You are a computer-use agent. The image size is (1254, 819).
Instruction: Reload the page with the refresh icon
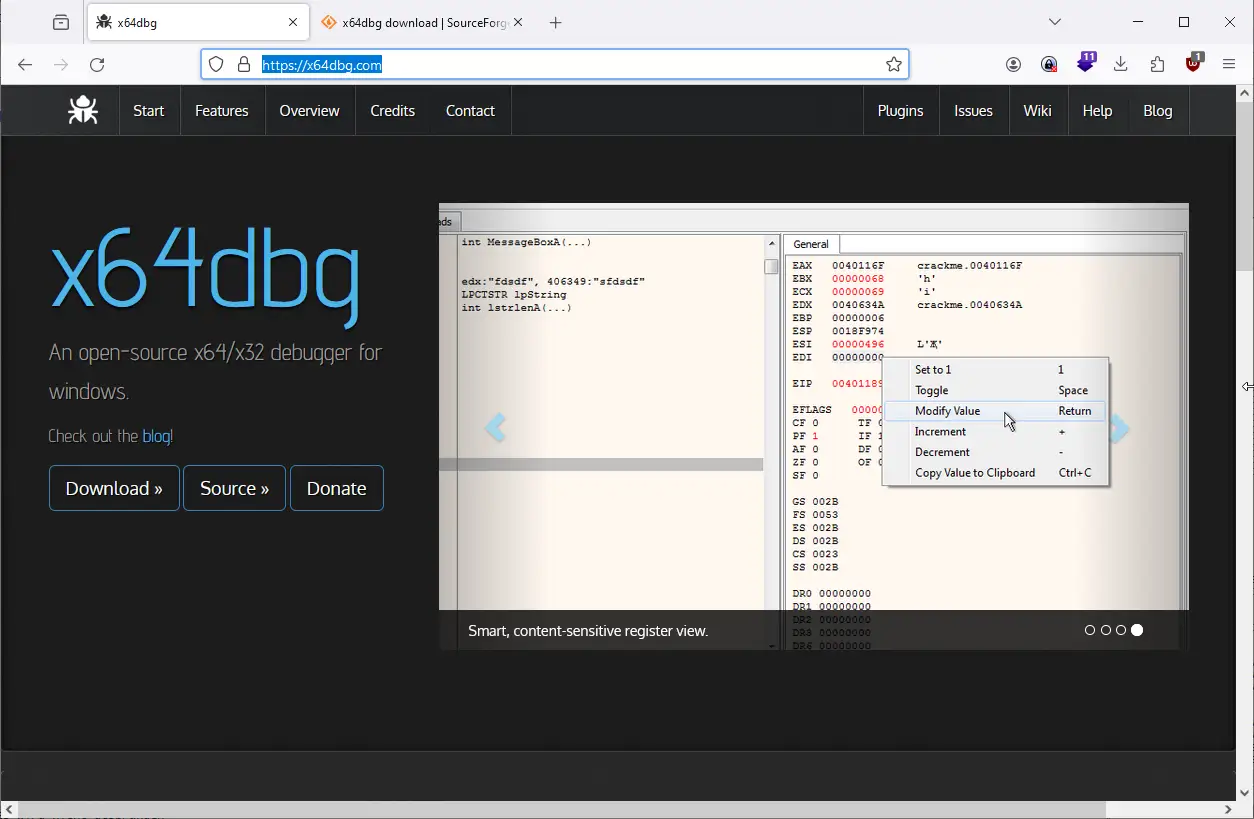(x=97, y=65)
